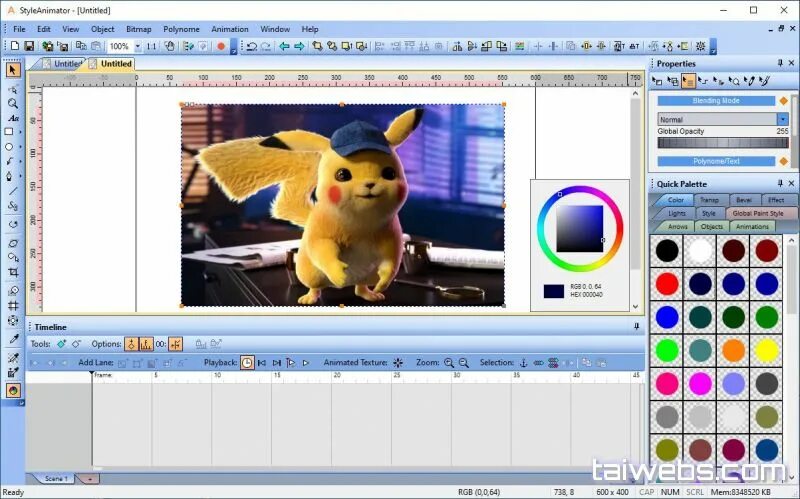Image resolution: width=800 pixels, height=499 pixels.
Task: Toggle first highlighted timeline Options button
Action: [131, 344]
